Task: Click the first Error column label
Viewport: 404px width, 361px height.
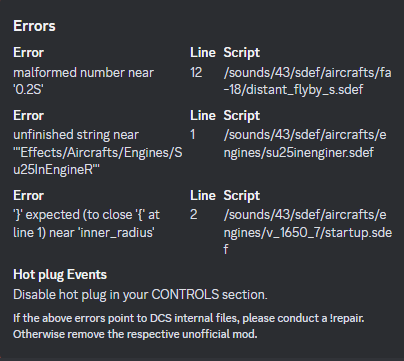Action: 28,52
